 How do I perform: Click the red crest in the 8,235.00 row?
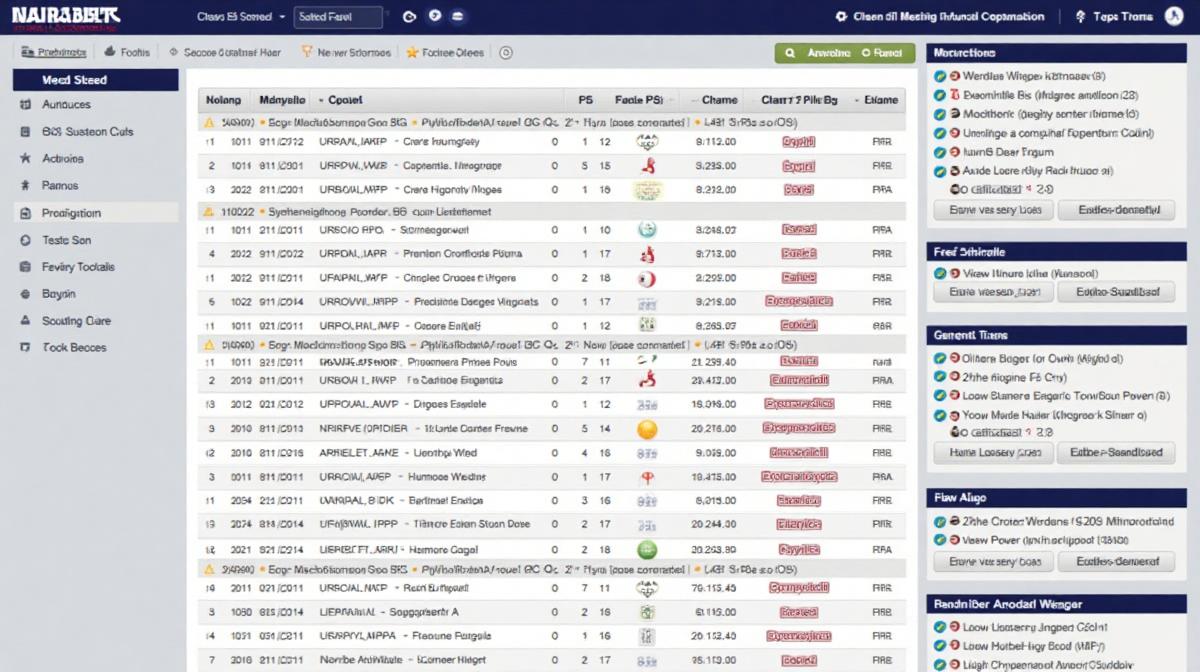(x=646, y=166)
